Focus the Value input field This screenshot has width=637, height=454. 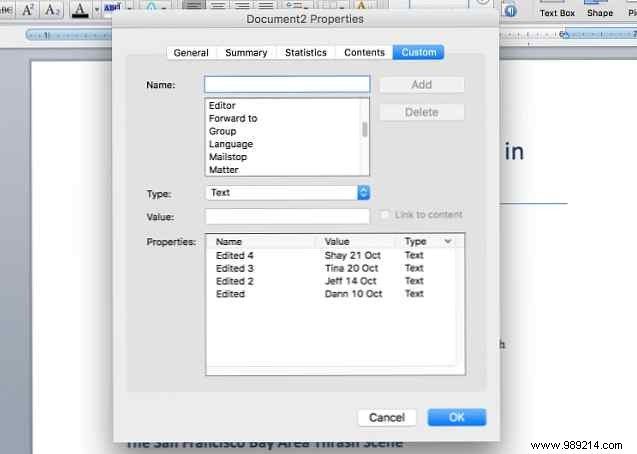point(287,216)
